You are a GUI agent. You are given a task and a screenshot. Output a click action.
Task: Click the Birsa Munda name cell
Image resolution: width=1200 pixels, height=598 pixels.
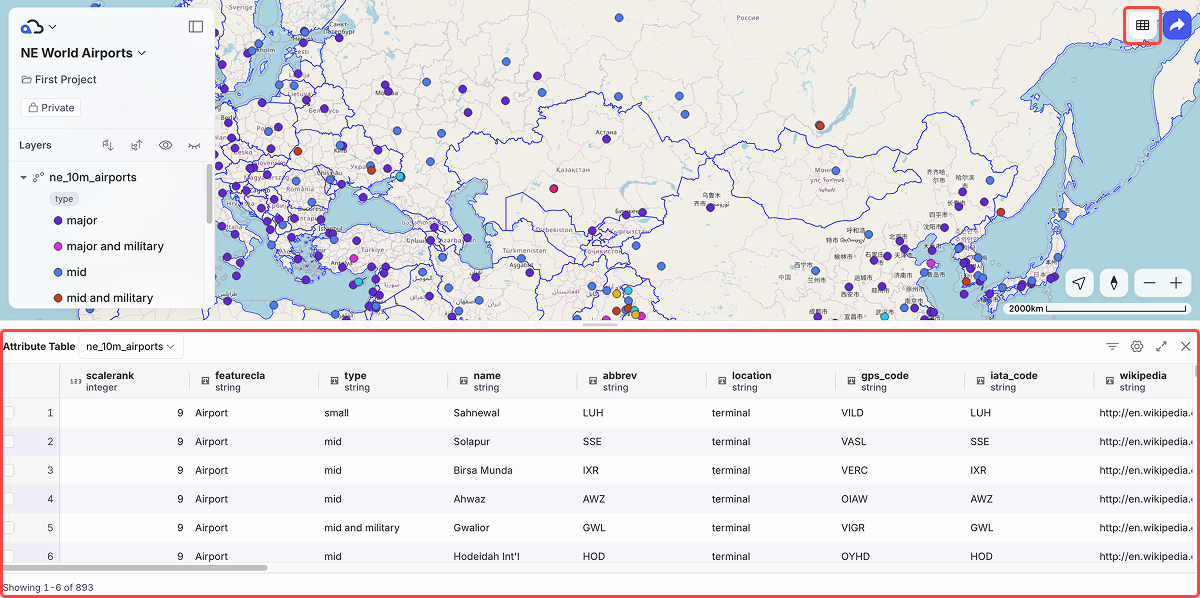click(512, 470)
